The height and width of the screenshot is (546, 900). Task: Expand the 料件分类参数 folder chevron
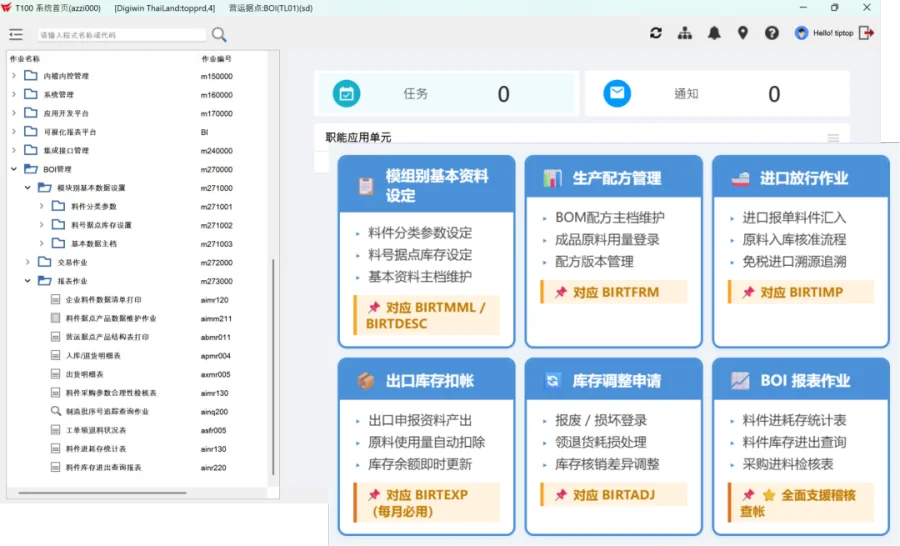[x=41, y=206]
